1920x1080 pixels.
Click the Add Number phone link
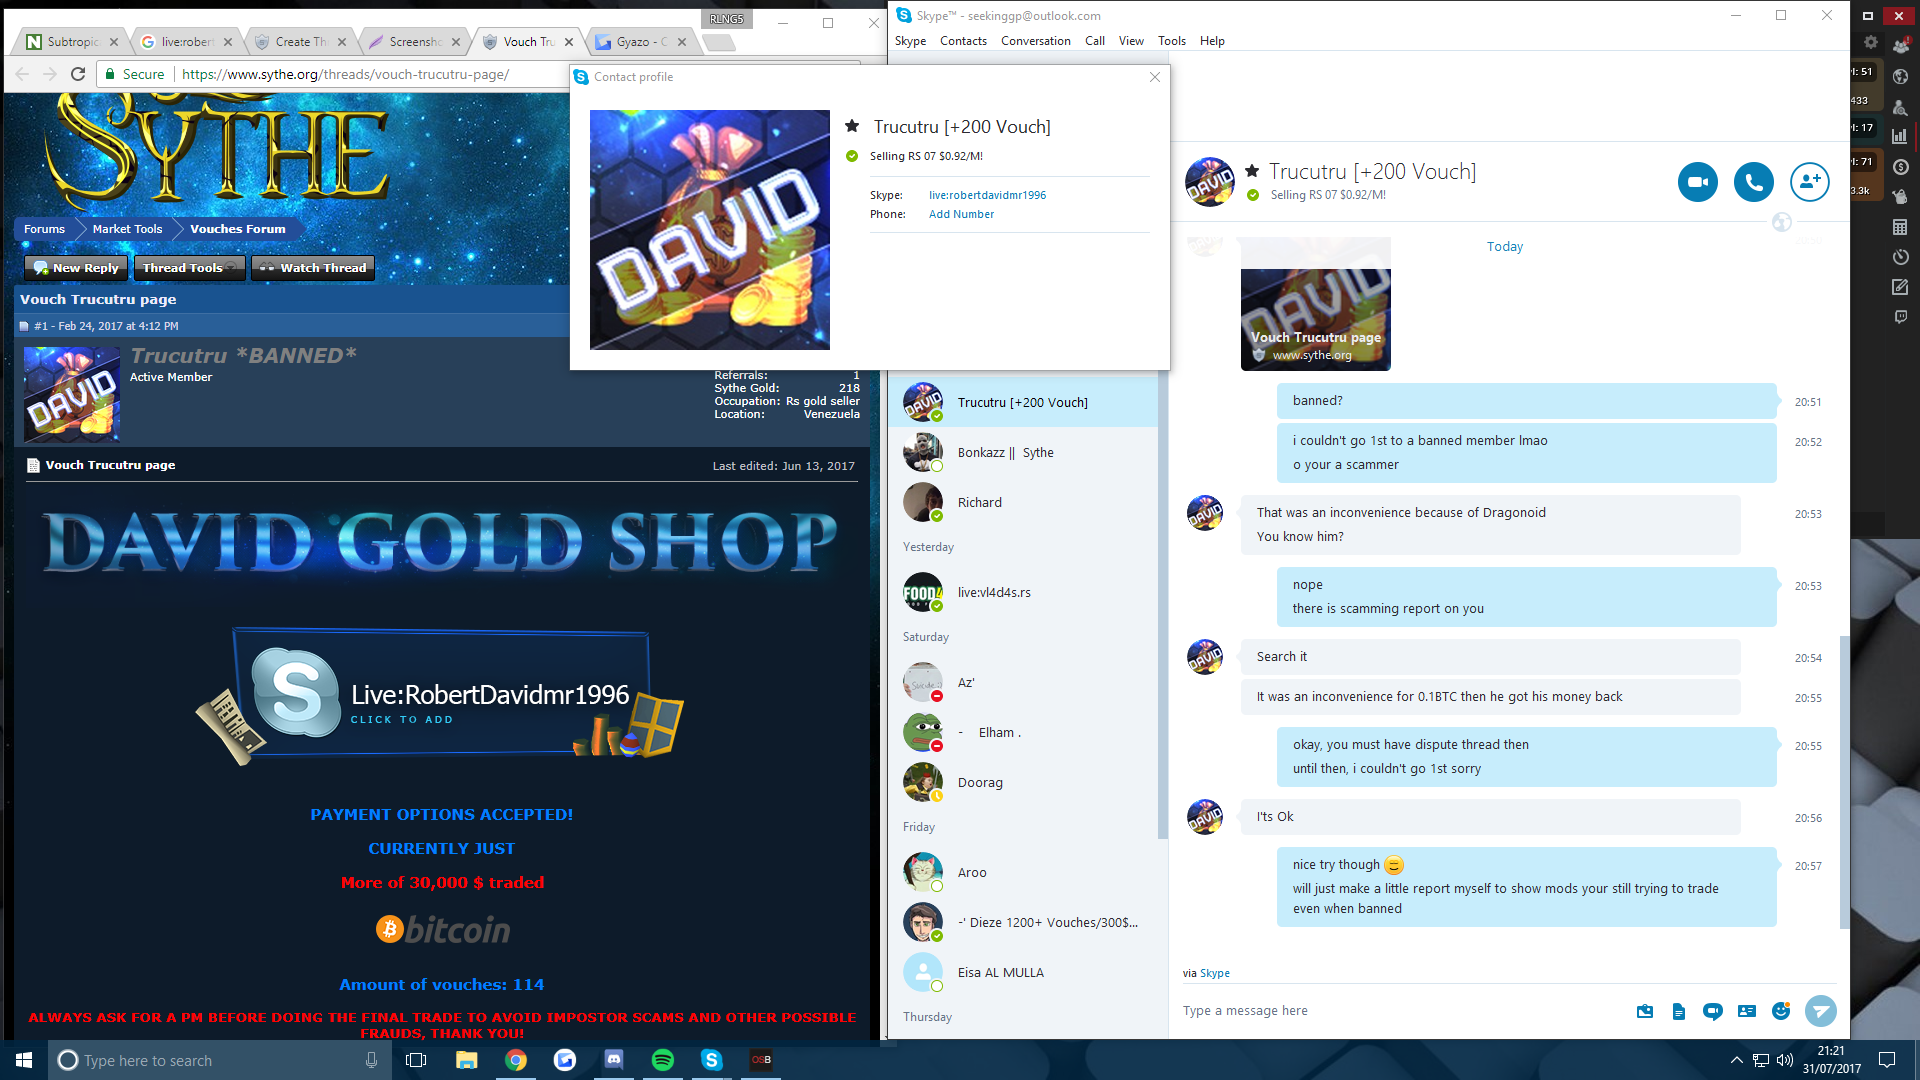click(x=961, y=214)
